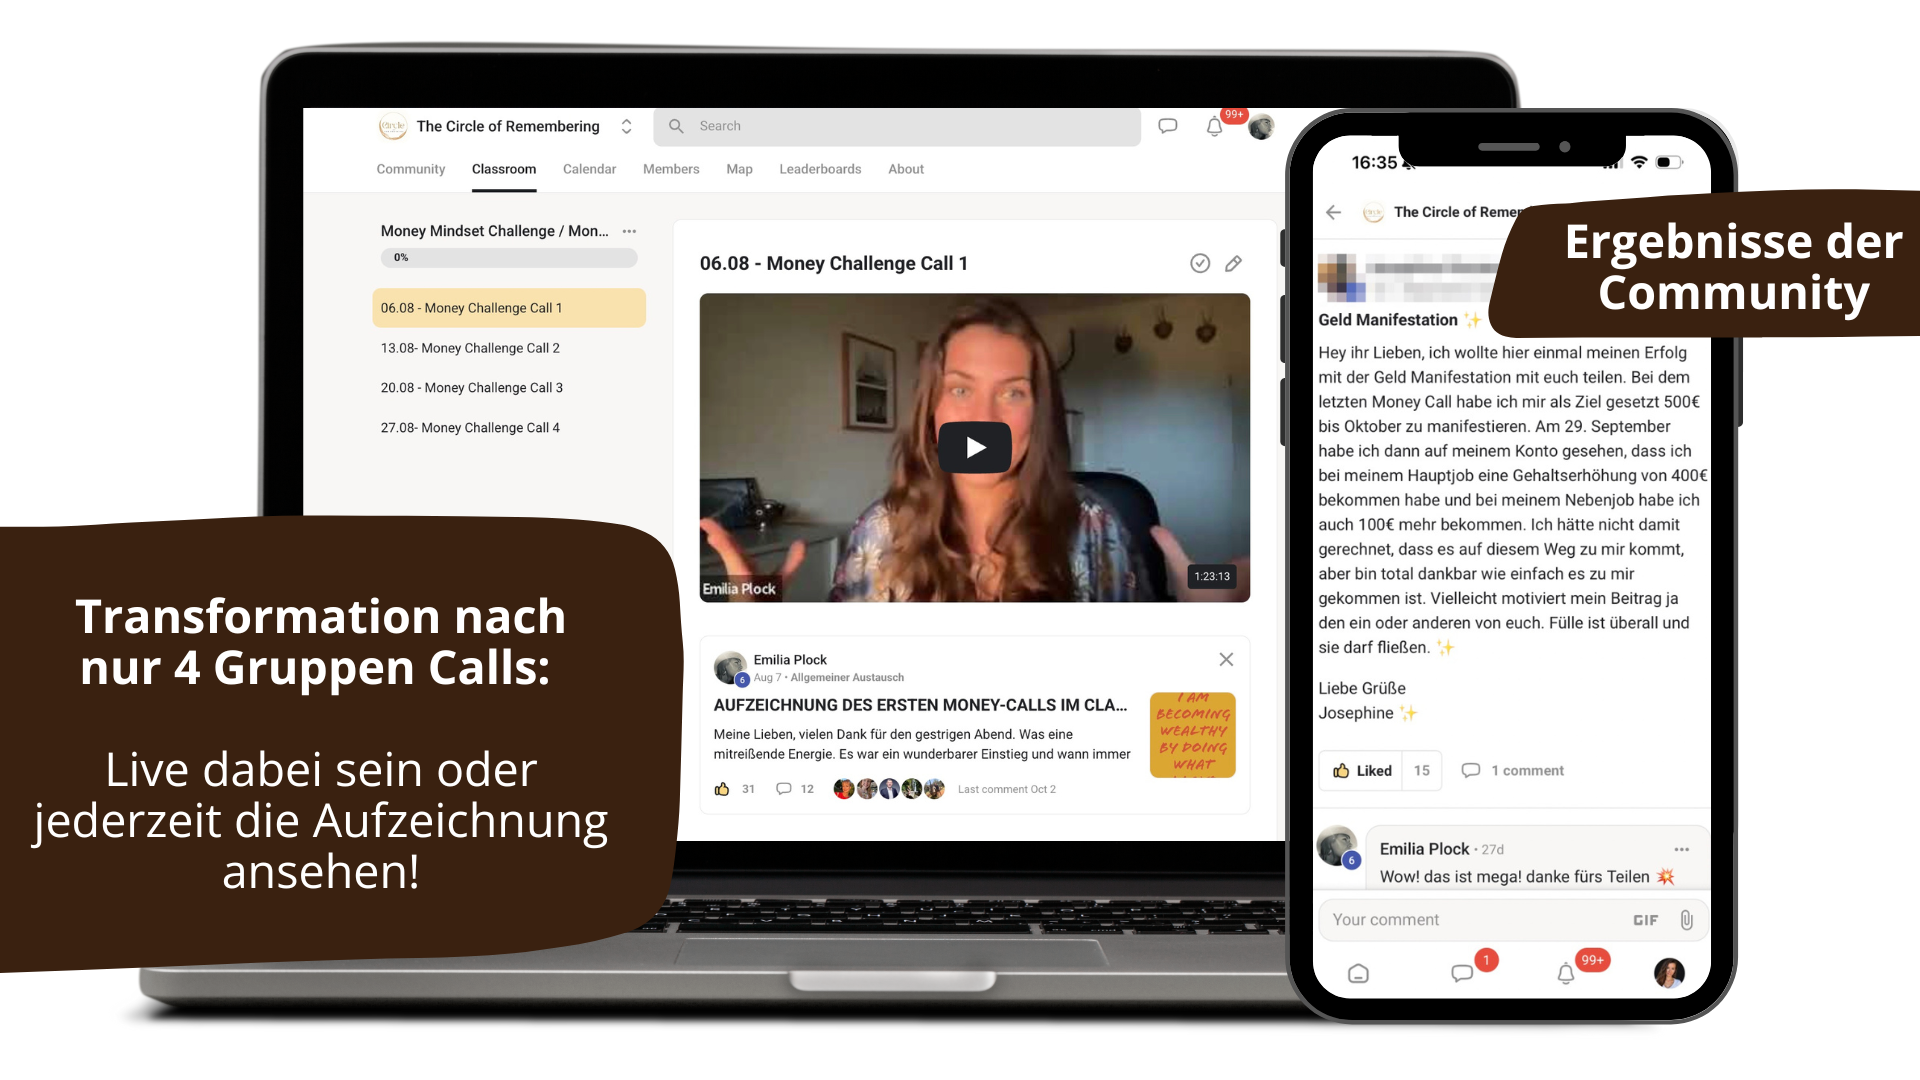Open the Leaderboards tab
The width and height of the screenshot is (1920, 1080).
(x=819, y=169)
